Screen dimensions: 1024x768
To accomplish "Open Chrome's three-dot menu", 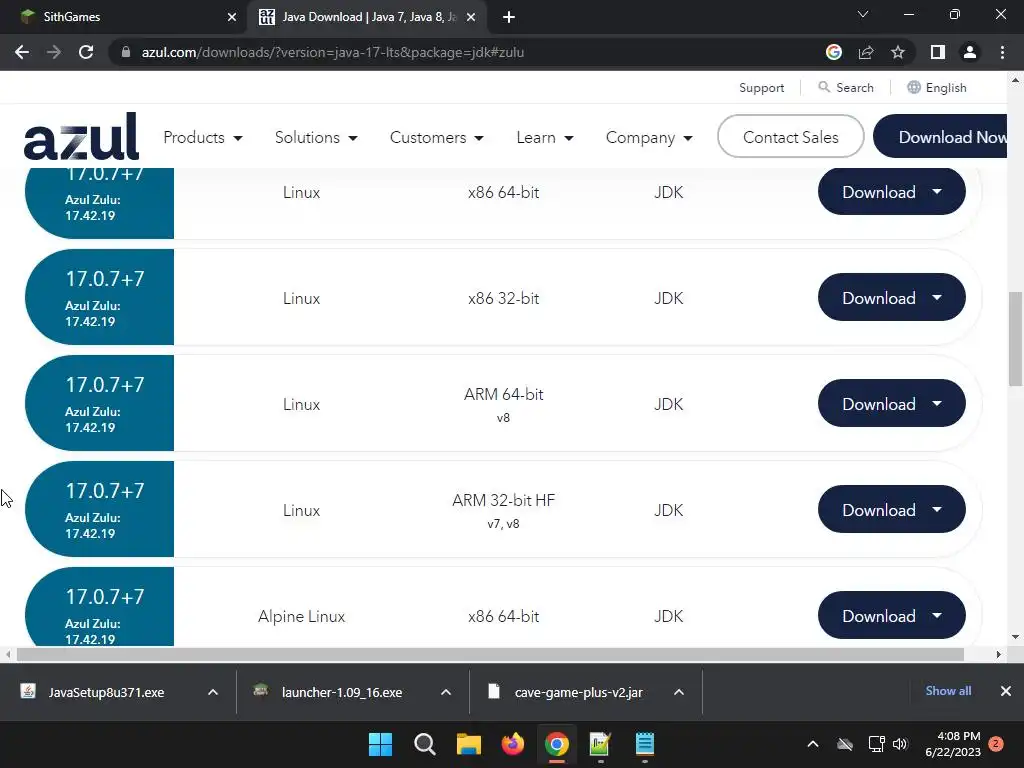I will [x=1002, y=52].
